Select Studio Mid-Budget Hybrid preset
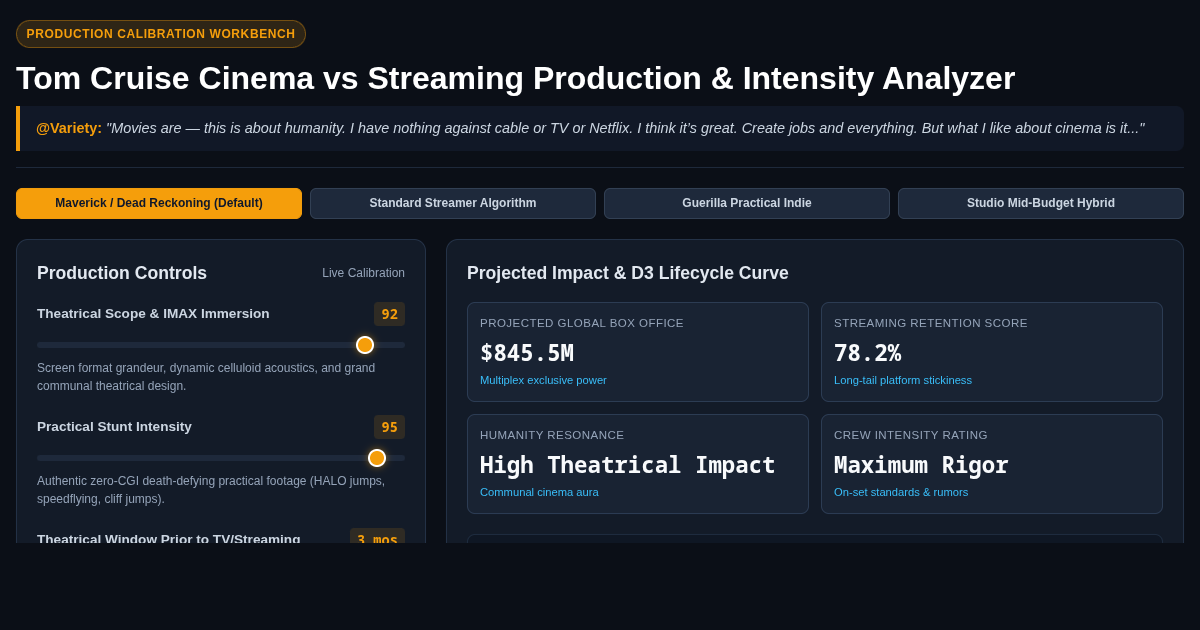The width and height of the screenshot is (1200, 630). (1041, 203)
